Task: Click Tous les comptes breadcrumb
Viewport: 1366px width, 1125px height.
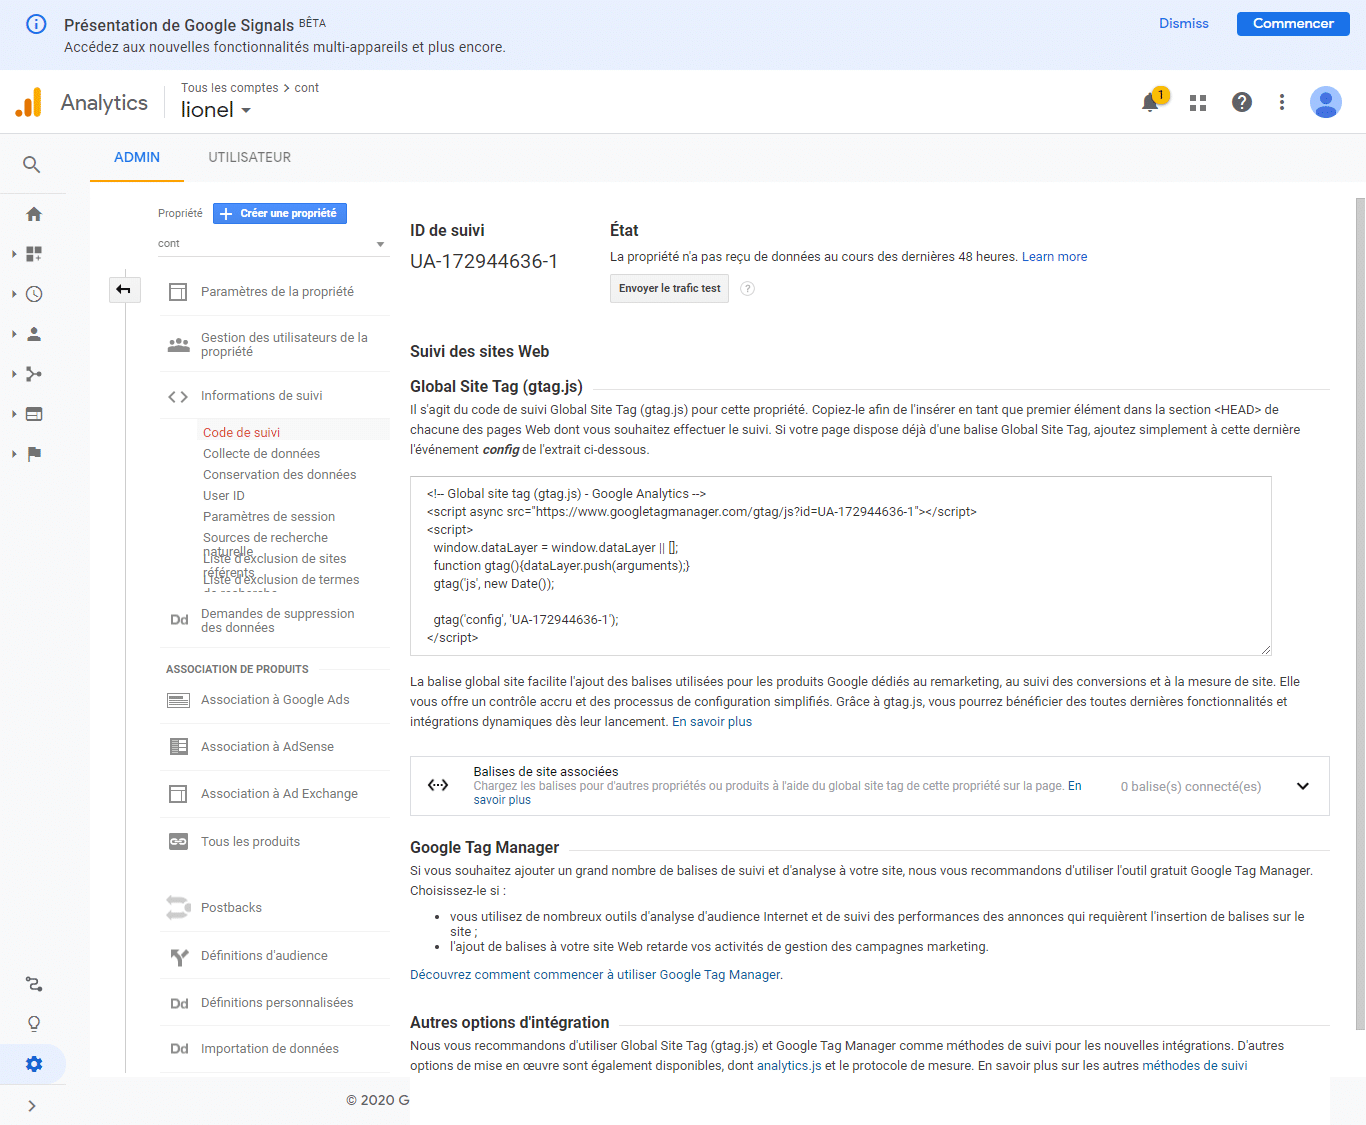Action: 229,88
